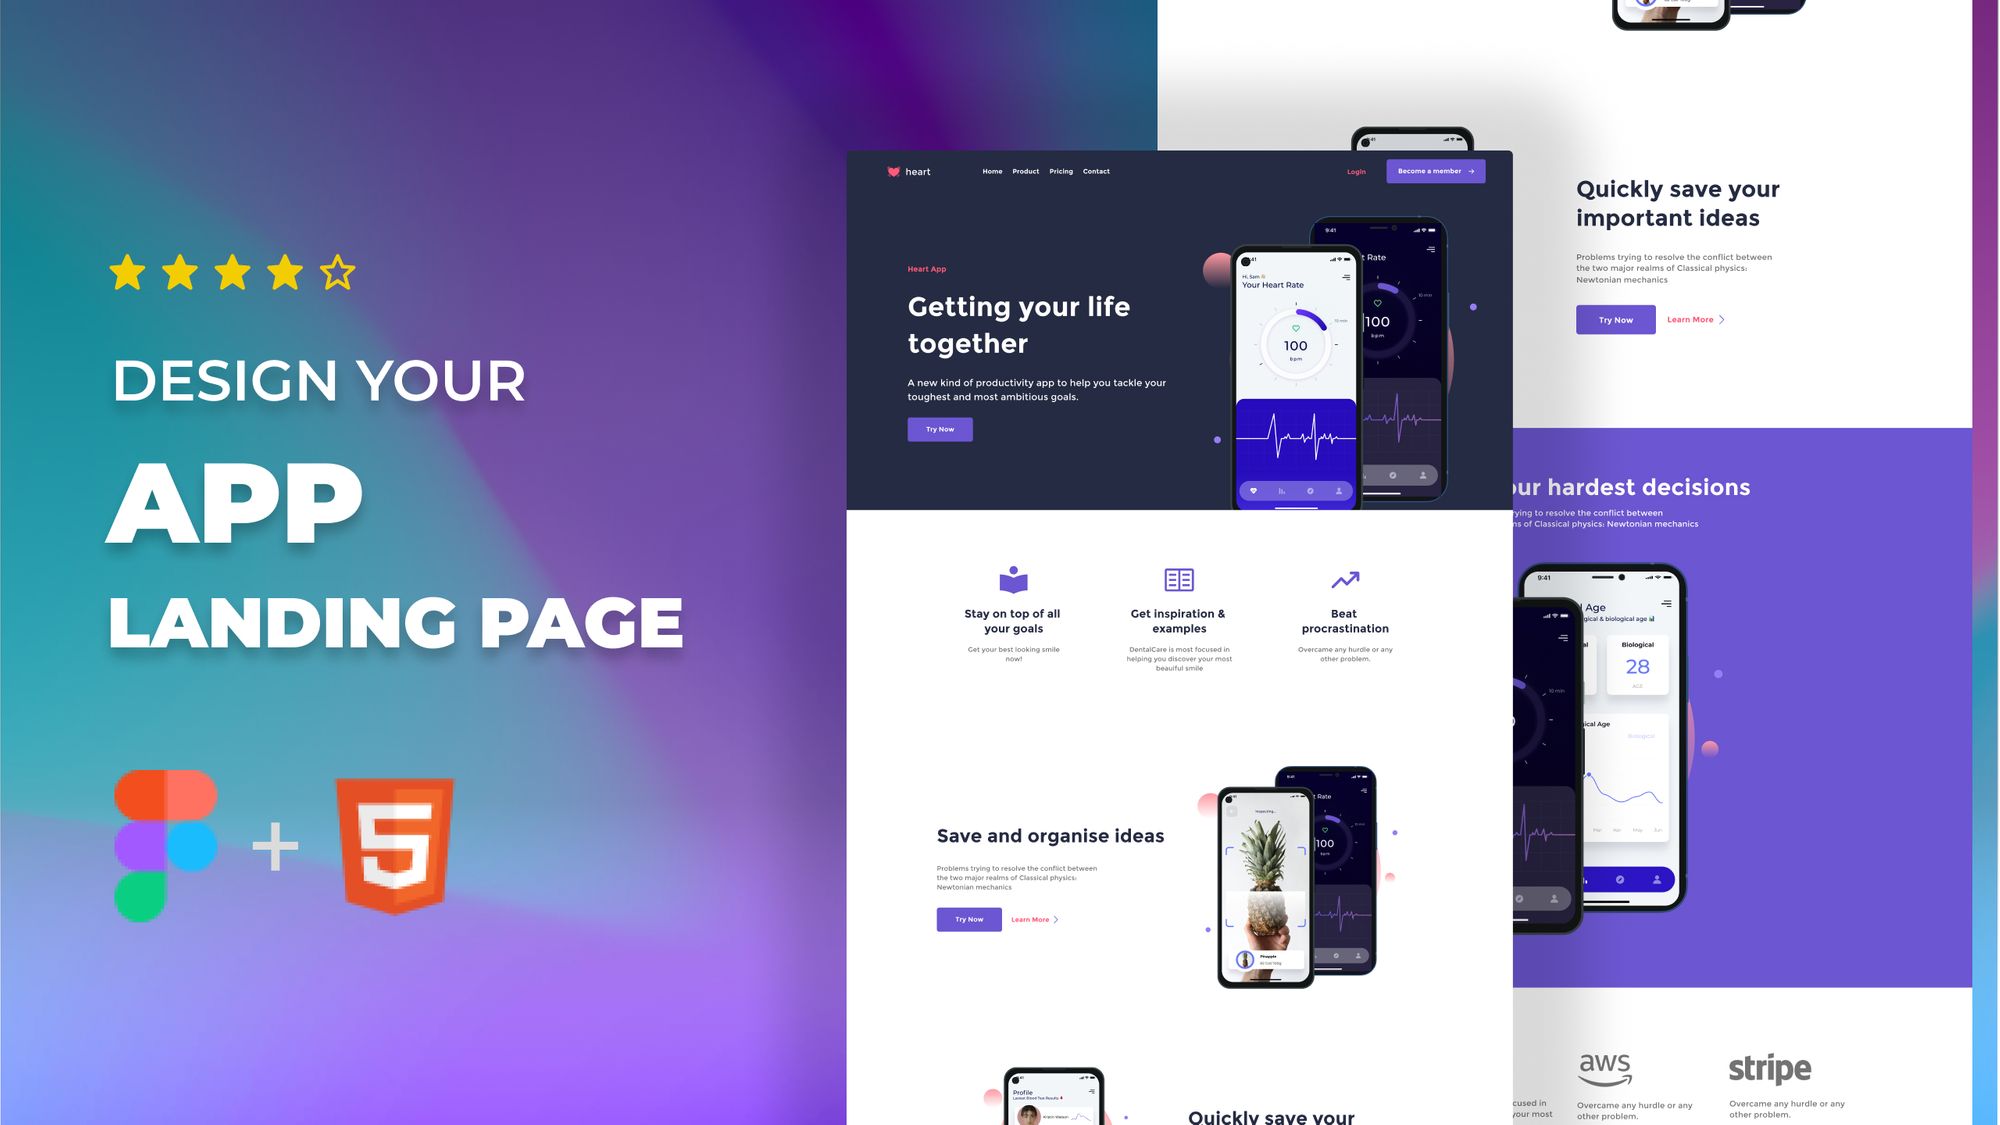Click the HTML5 logo icon
This screenshot has height=1125, width=2000.
click(x=389, y=845)
